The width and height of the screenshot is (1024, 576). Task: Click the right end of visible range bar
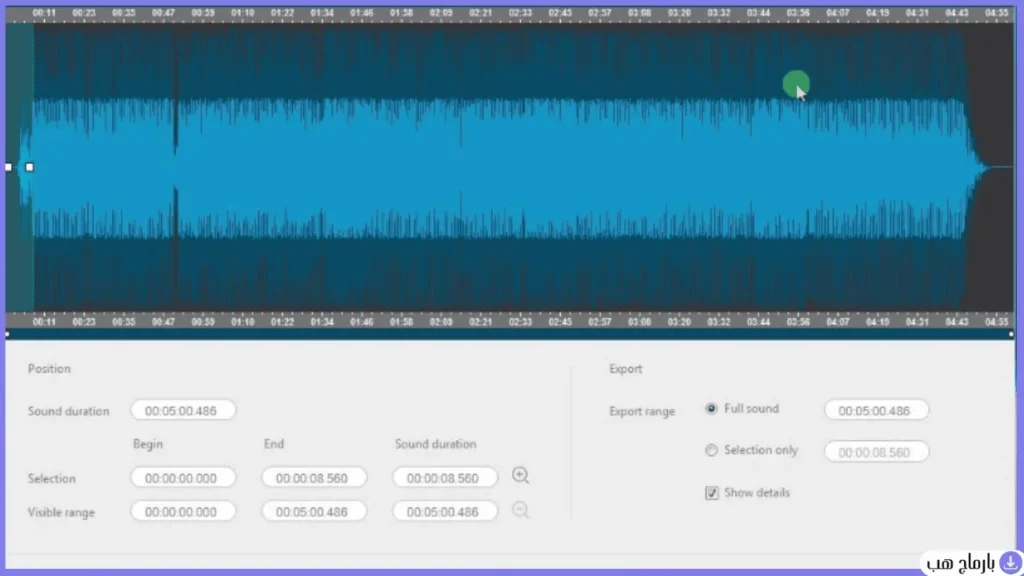click(x=1011, y=334)
